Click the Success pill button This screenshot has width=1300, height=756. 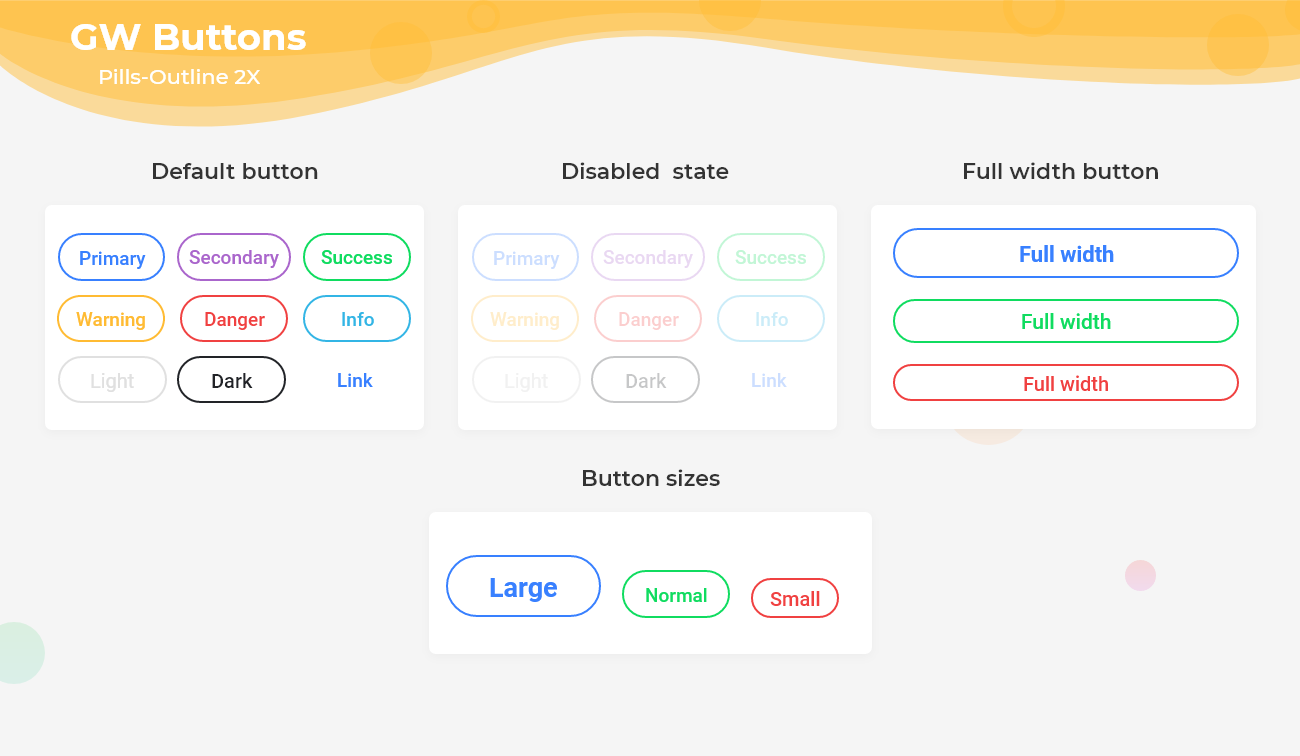[357, 257]
